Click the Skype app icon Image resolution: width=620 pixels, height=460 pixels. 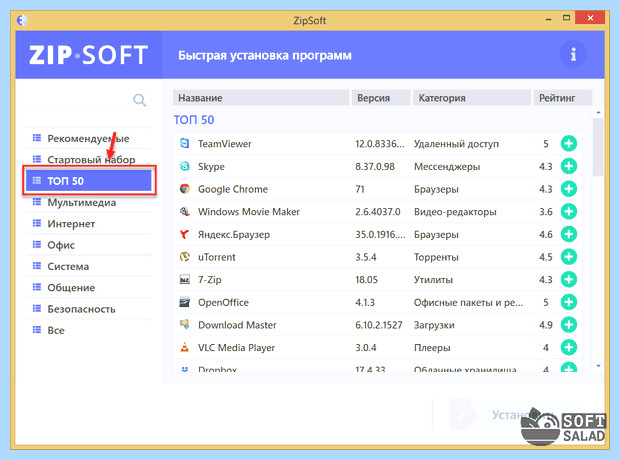(x=185, y=166)
